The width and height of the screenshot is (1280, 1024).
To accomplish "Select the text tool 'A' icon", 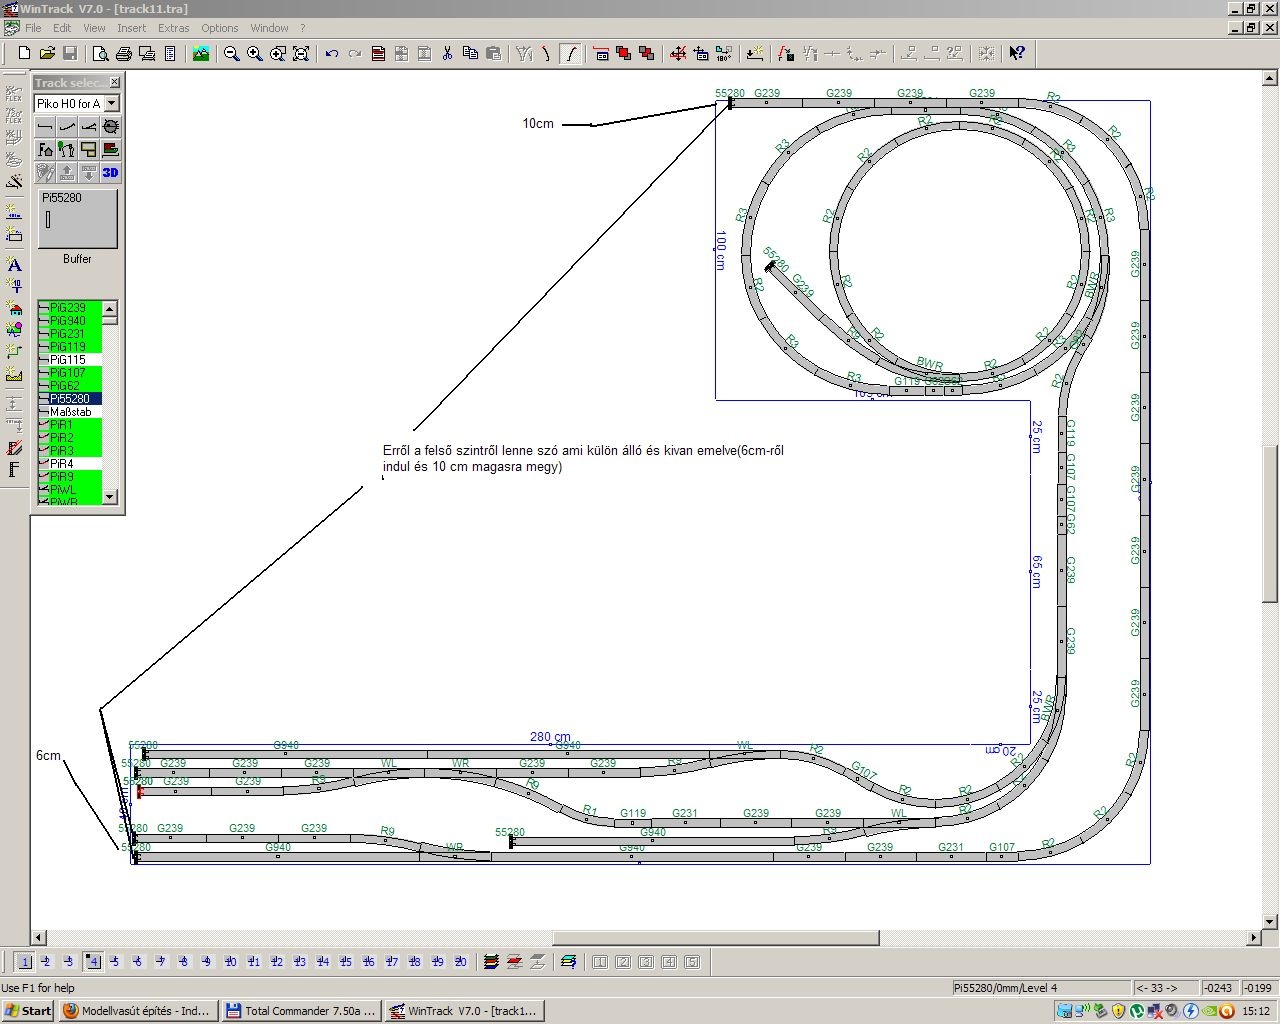I will (14, 264).
